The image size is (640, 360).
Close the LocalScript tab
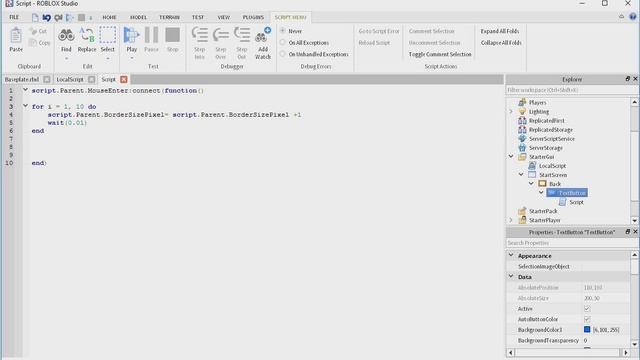[x=91, y=79]
